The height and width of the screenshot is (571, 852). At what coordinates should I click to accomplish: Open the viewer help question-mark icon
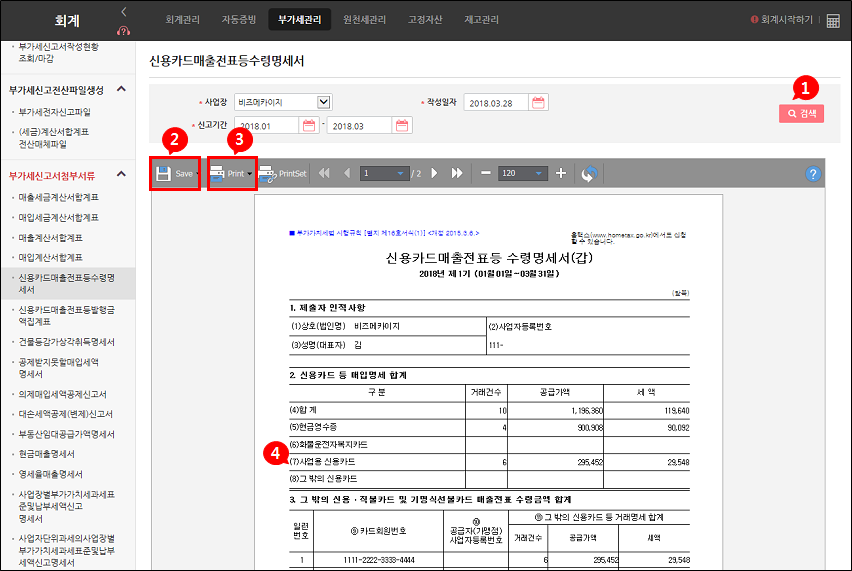[813, 174]
